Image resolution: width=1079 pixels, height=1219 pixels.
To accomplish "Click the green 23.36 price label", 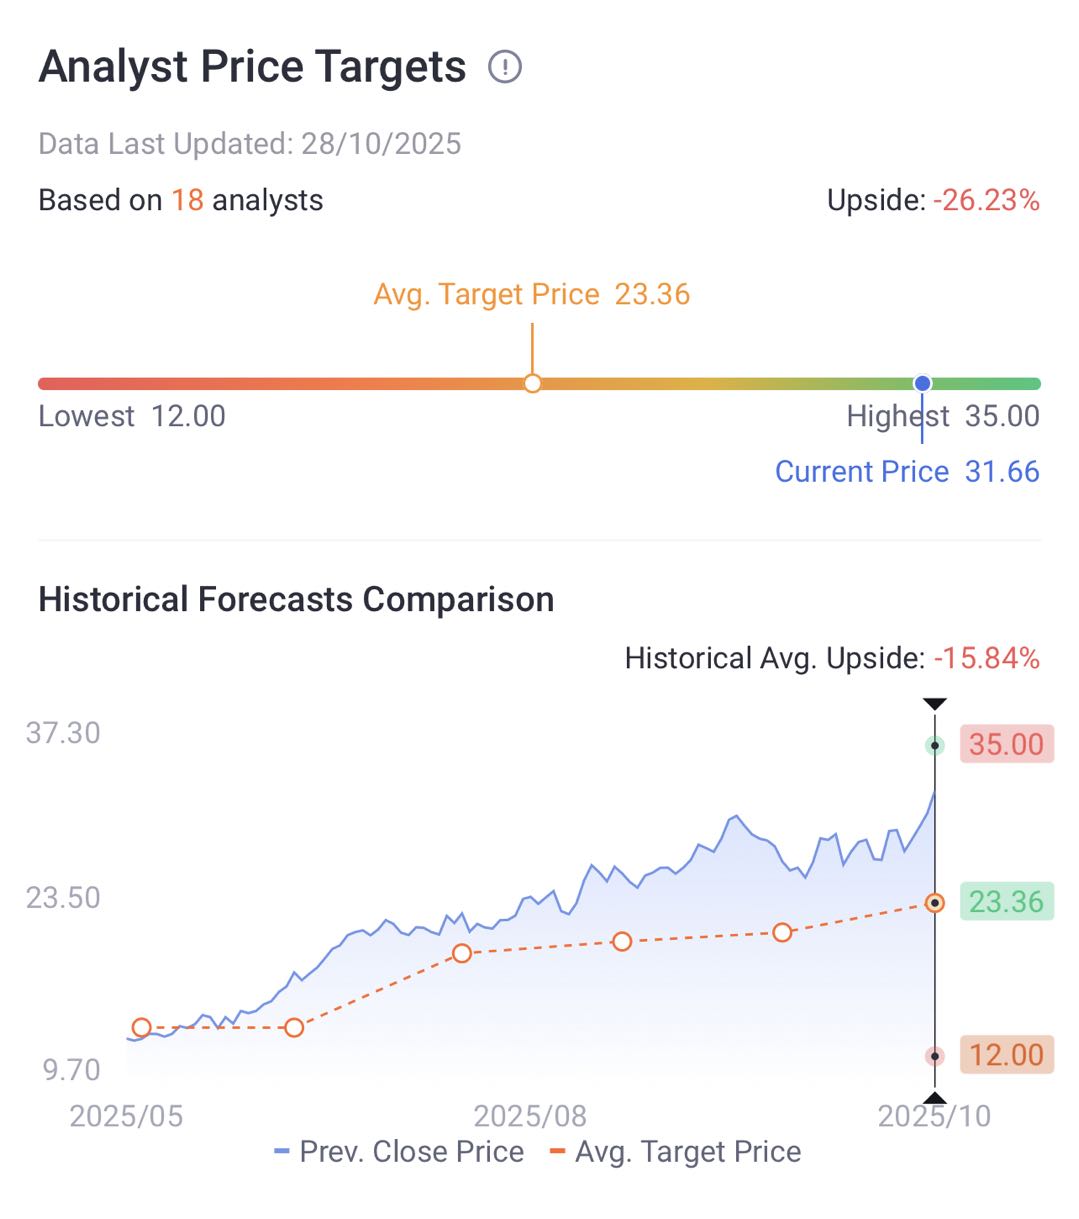I will pos(1006,902).
